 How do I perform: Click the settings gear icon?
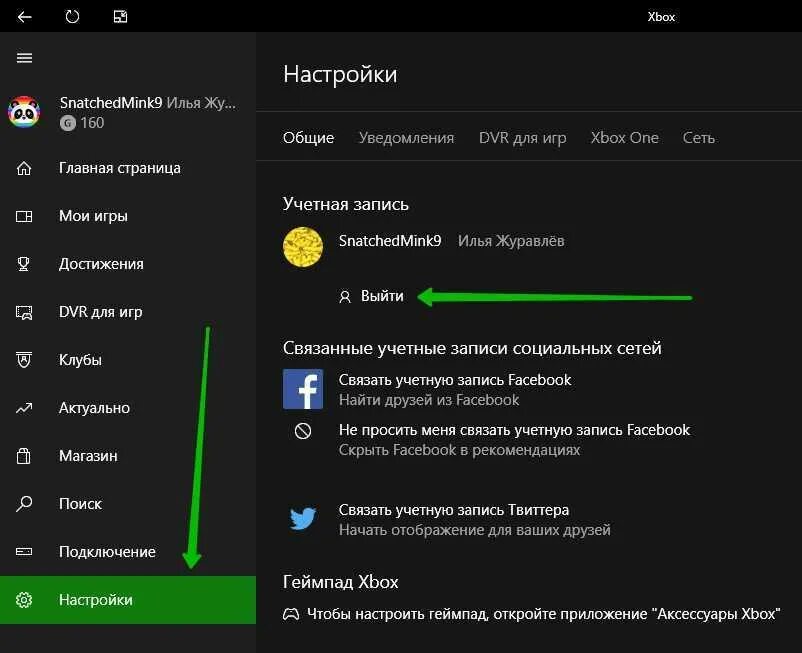pos(24,600)
